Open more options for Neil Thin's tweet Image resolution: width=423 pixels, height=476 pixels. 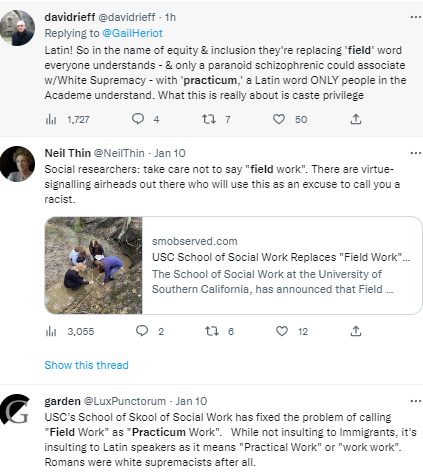[x=416, y=153]
